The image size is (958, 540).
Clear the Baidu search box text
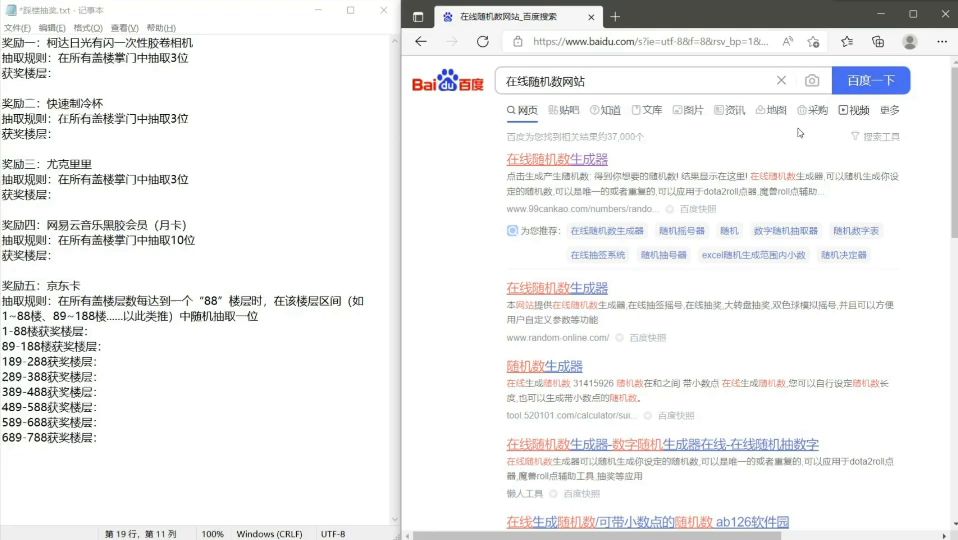click(x=781, y=81)
